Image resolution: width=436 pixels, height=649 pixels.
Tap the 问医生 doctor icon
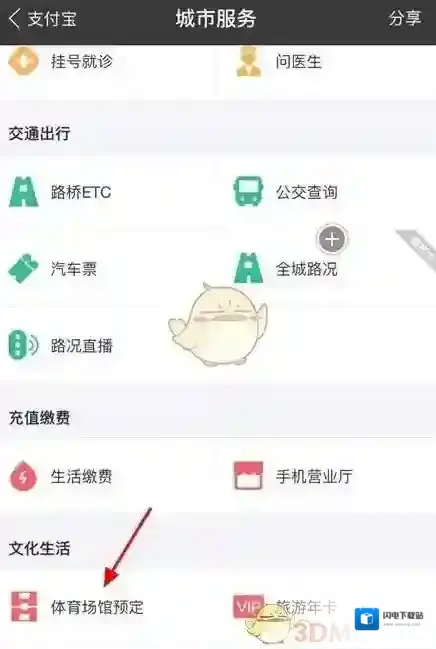(248, 62)
